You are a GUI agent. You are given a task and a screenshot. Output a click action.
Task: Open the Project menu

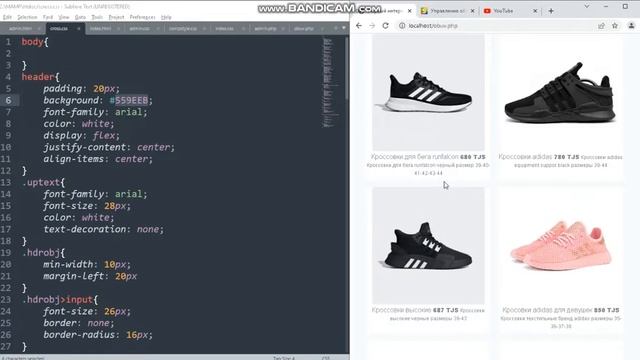(x=116, y=17)
